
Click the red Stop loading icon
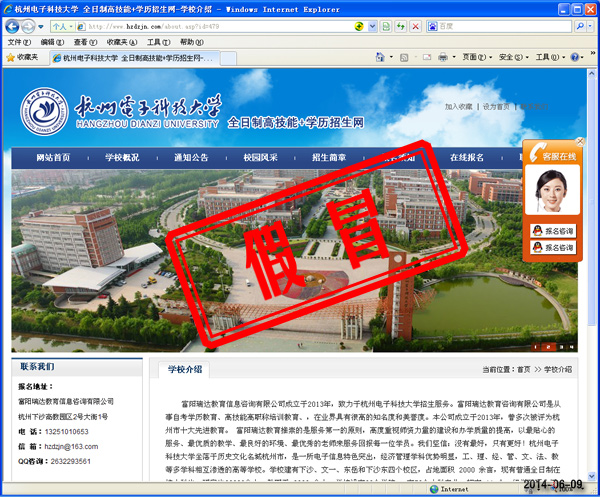pyautogui.click(x=415, y=26)
